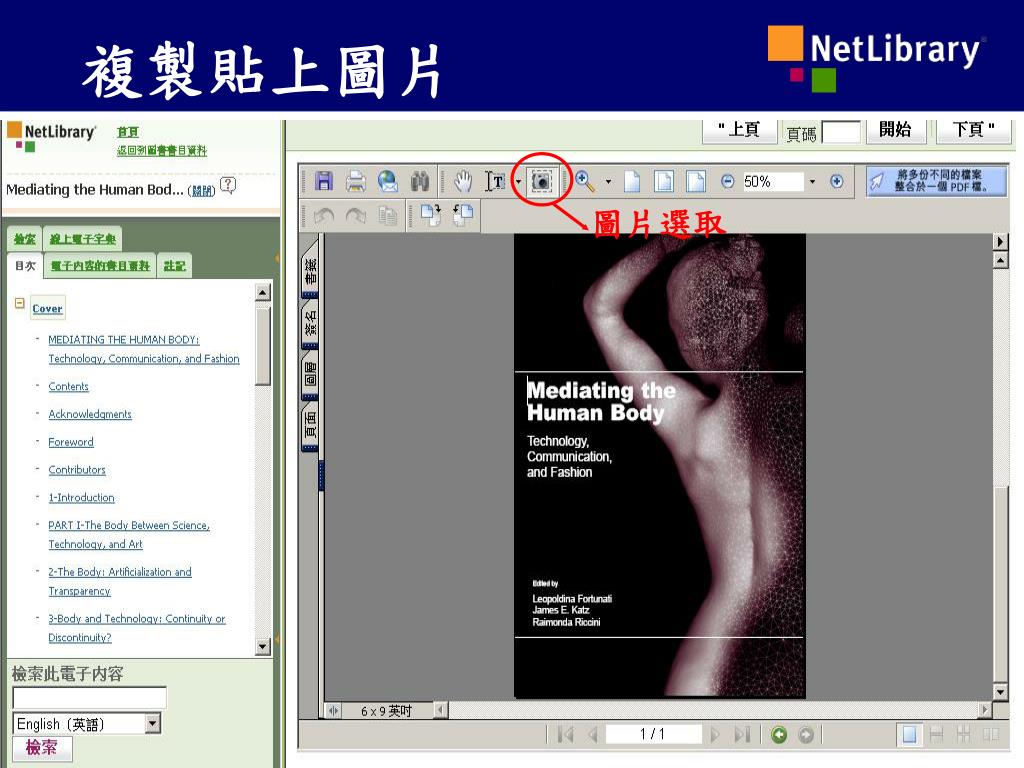The width and height of the screenshot is (1024, 768).
Task: Open Zoom tool dropdown arrow
Action: click(x=608, y=182)
